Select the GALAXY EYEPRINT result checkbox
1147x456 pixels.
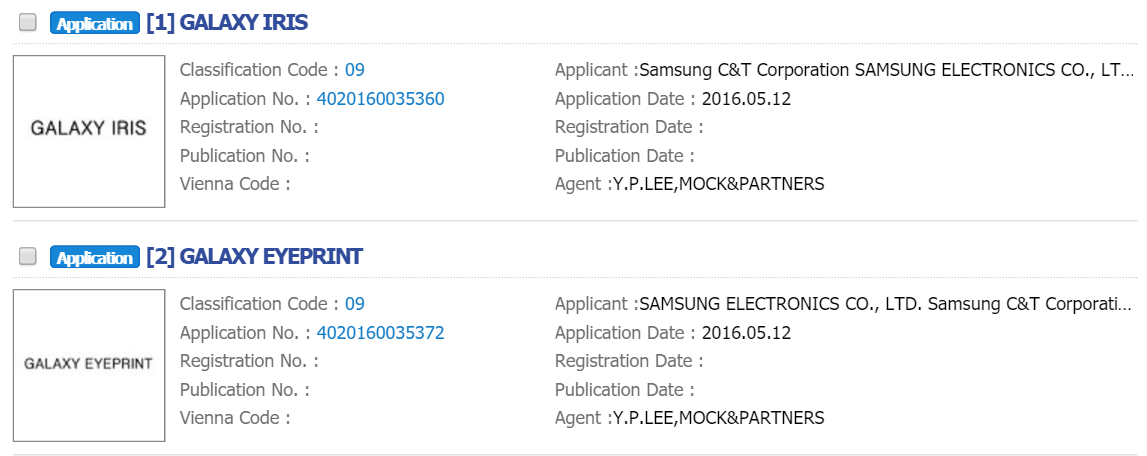(28, 256)
